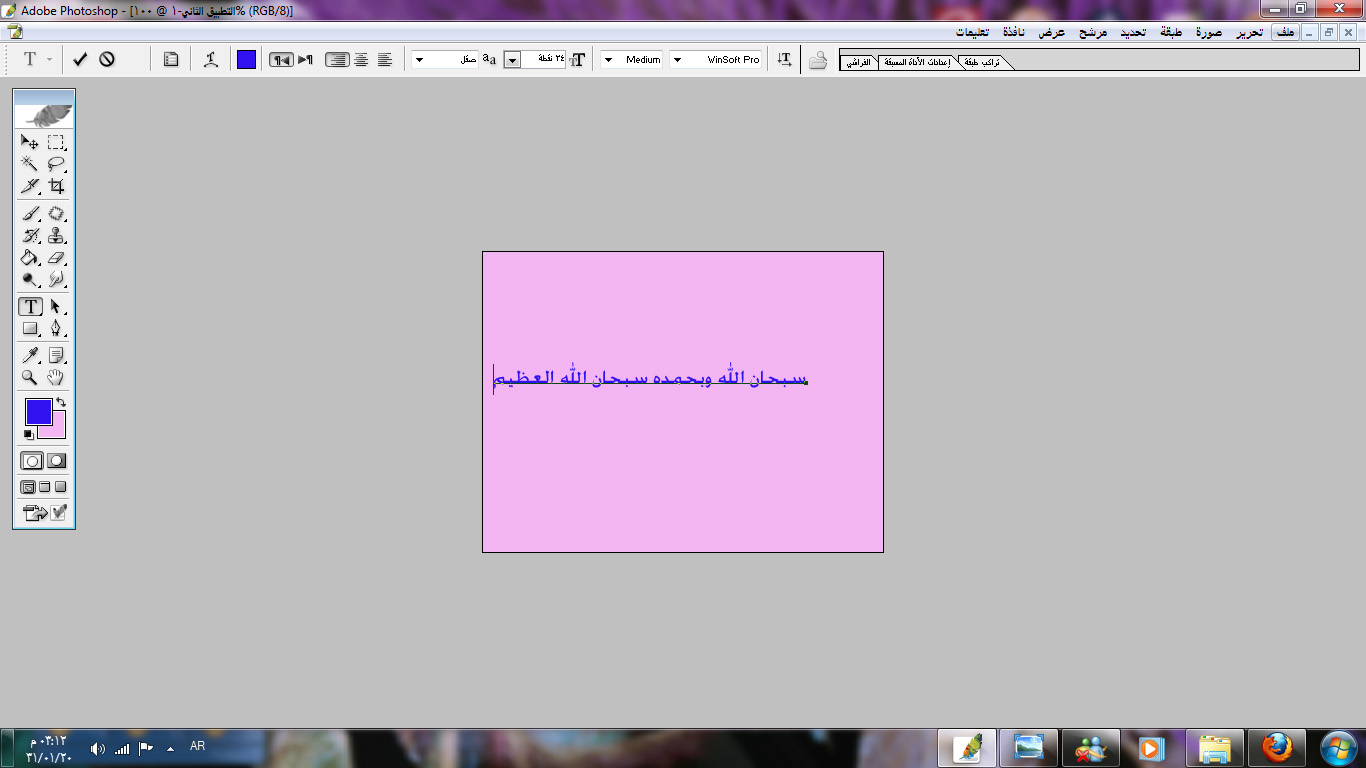Image resolution: width=1366 pixels, height=768 pixels.
Task: Expand the font style Medium dropdown
Action: tap(608, 60)
